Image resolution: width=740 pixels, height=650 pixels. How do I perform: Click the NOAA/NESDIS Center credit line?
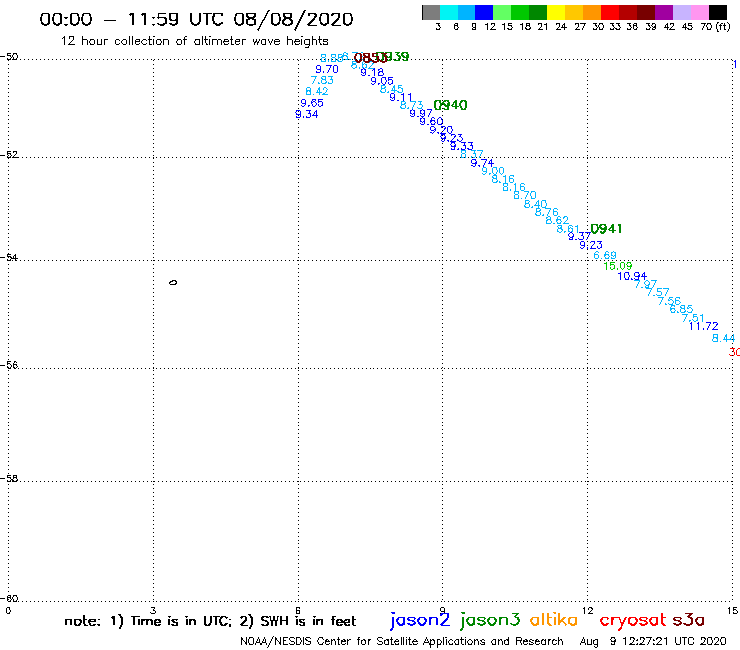[402, 642]
